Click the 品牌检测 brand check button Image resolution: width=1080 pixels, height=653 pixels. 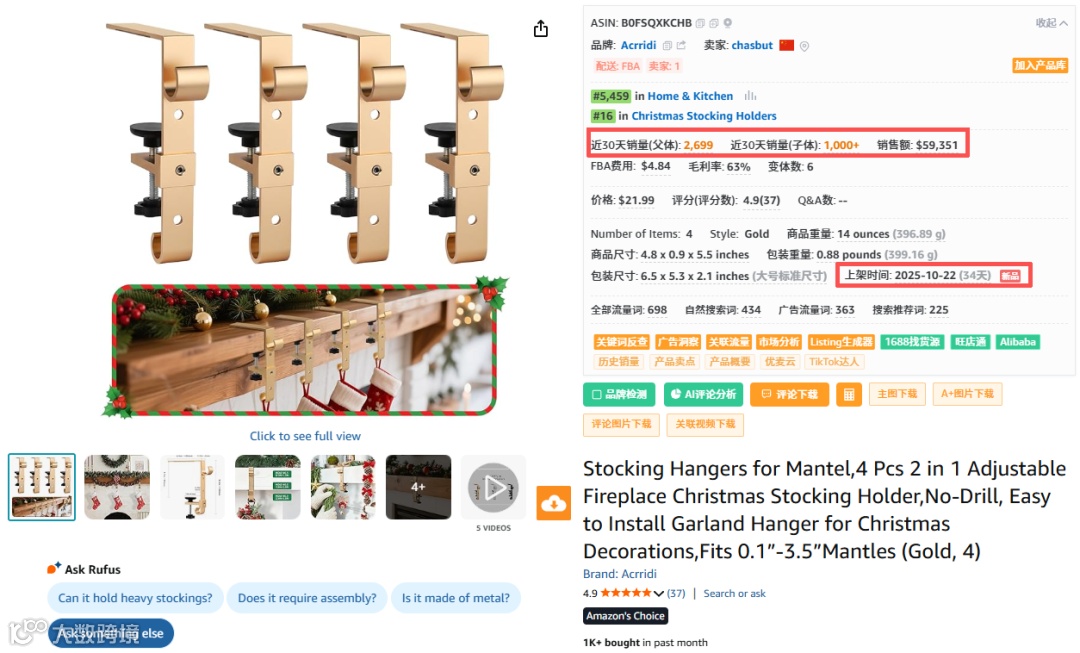coord(619,394)
